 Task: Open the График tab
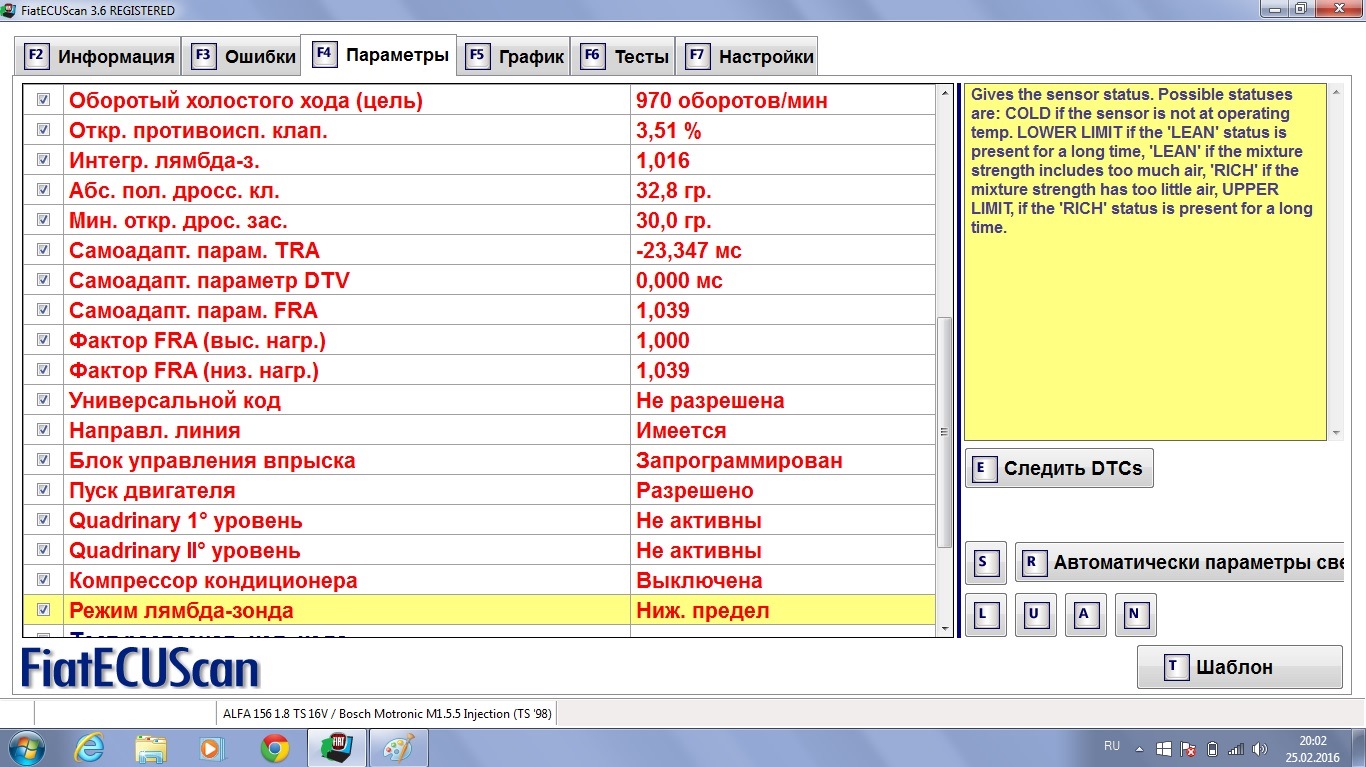coord(516,56)
